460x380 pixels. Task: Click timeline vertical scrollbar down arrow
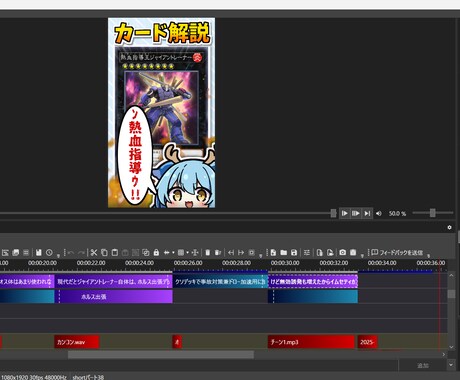pyautogui.click(x=451, y=347)
